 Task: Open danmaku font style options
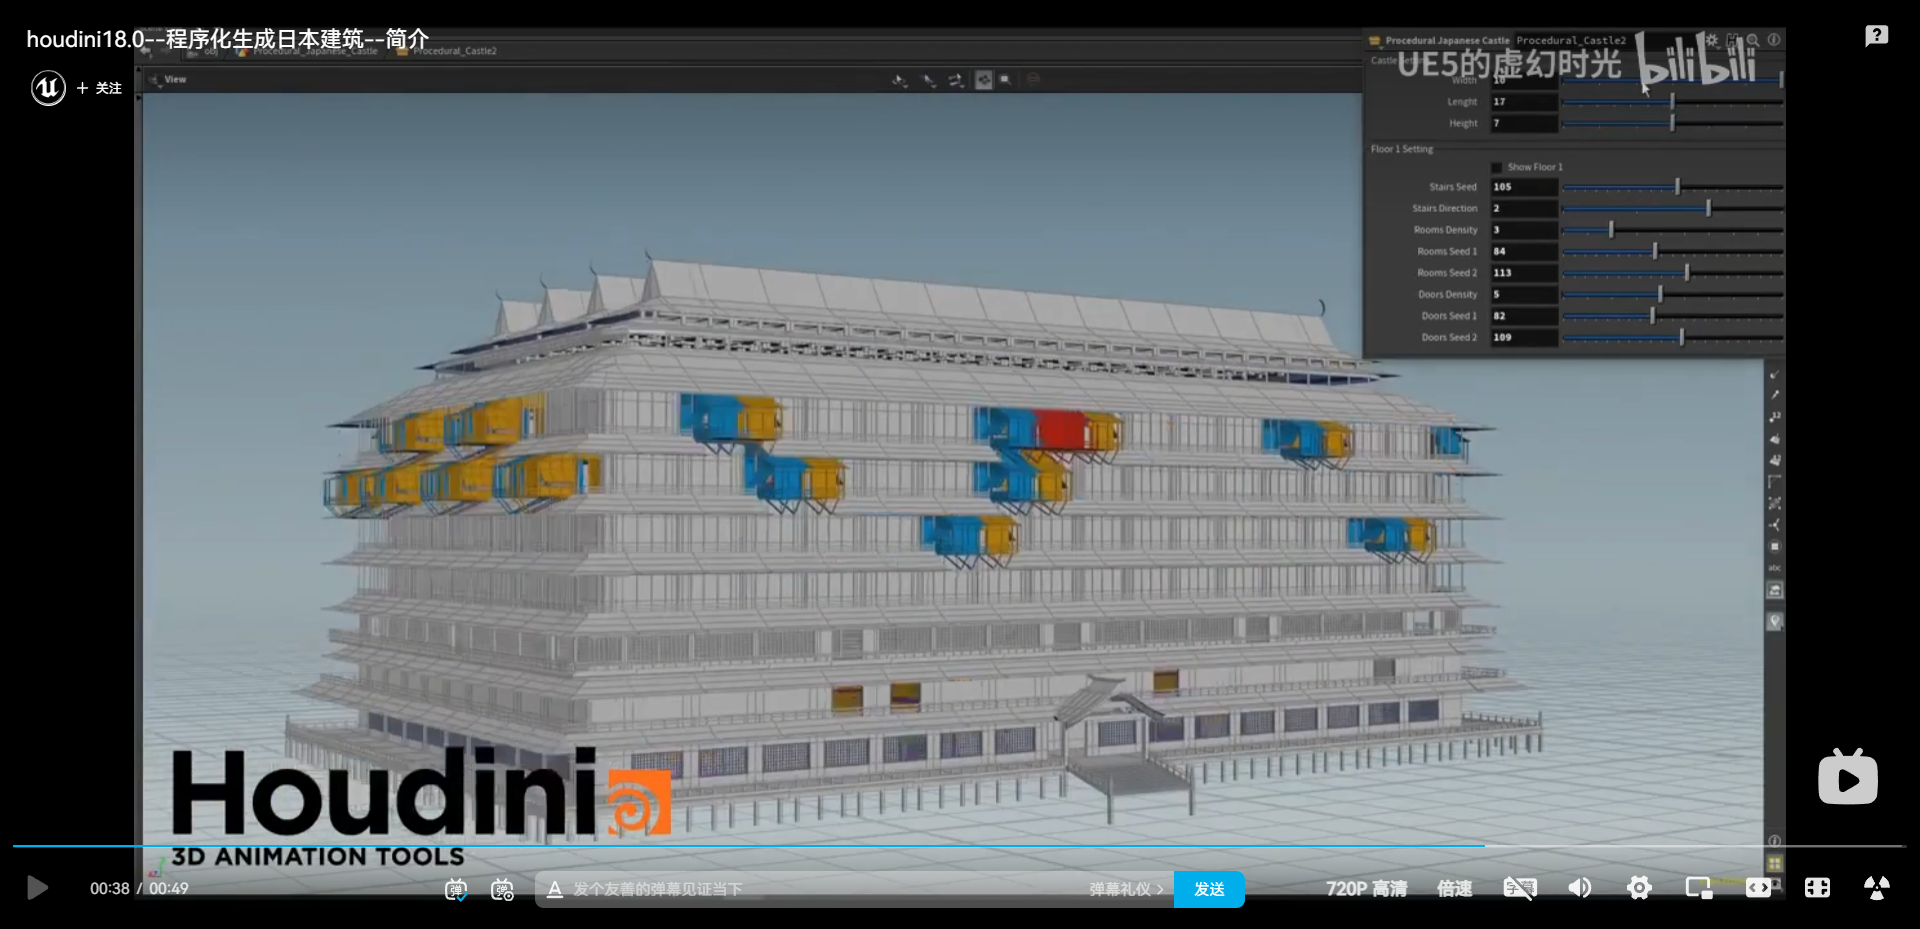554,889
